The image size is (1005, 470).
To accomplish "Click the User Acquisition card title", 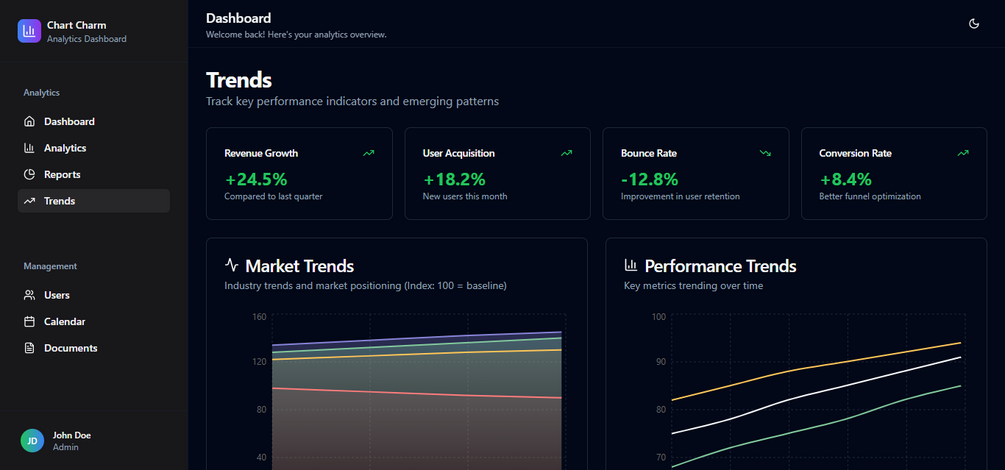I will pyautogui.click(x=458, y=153).
